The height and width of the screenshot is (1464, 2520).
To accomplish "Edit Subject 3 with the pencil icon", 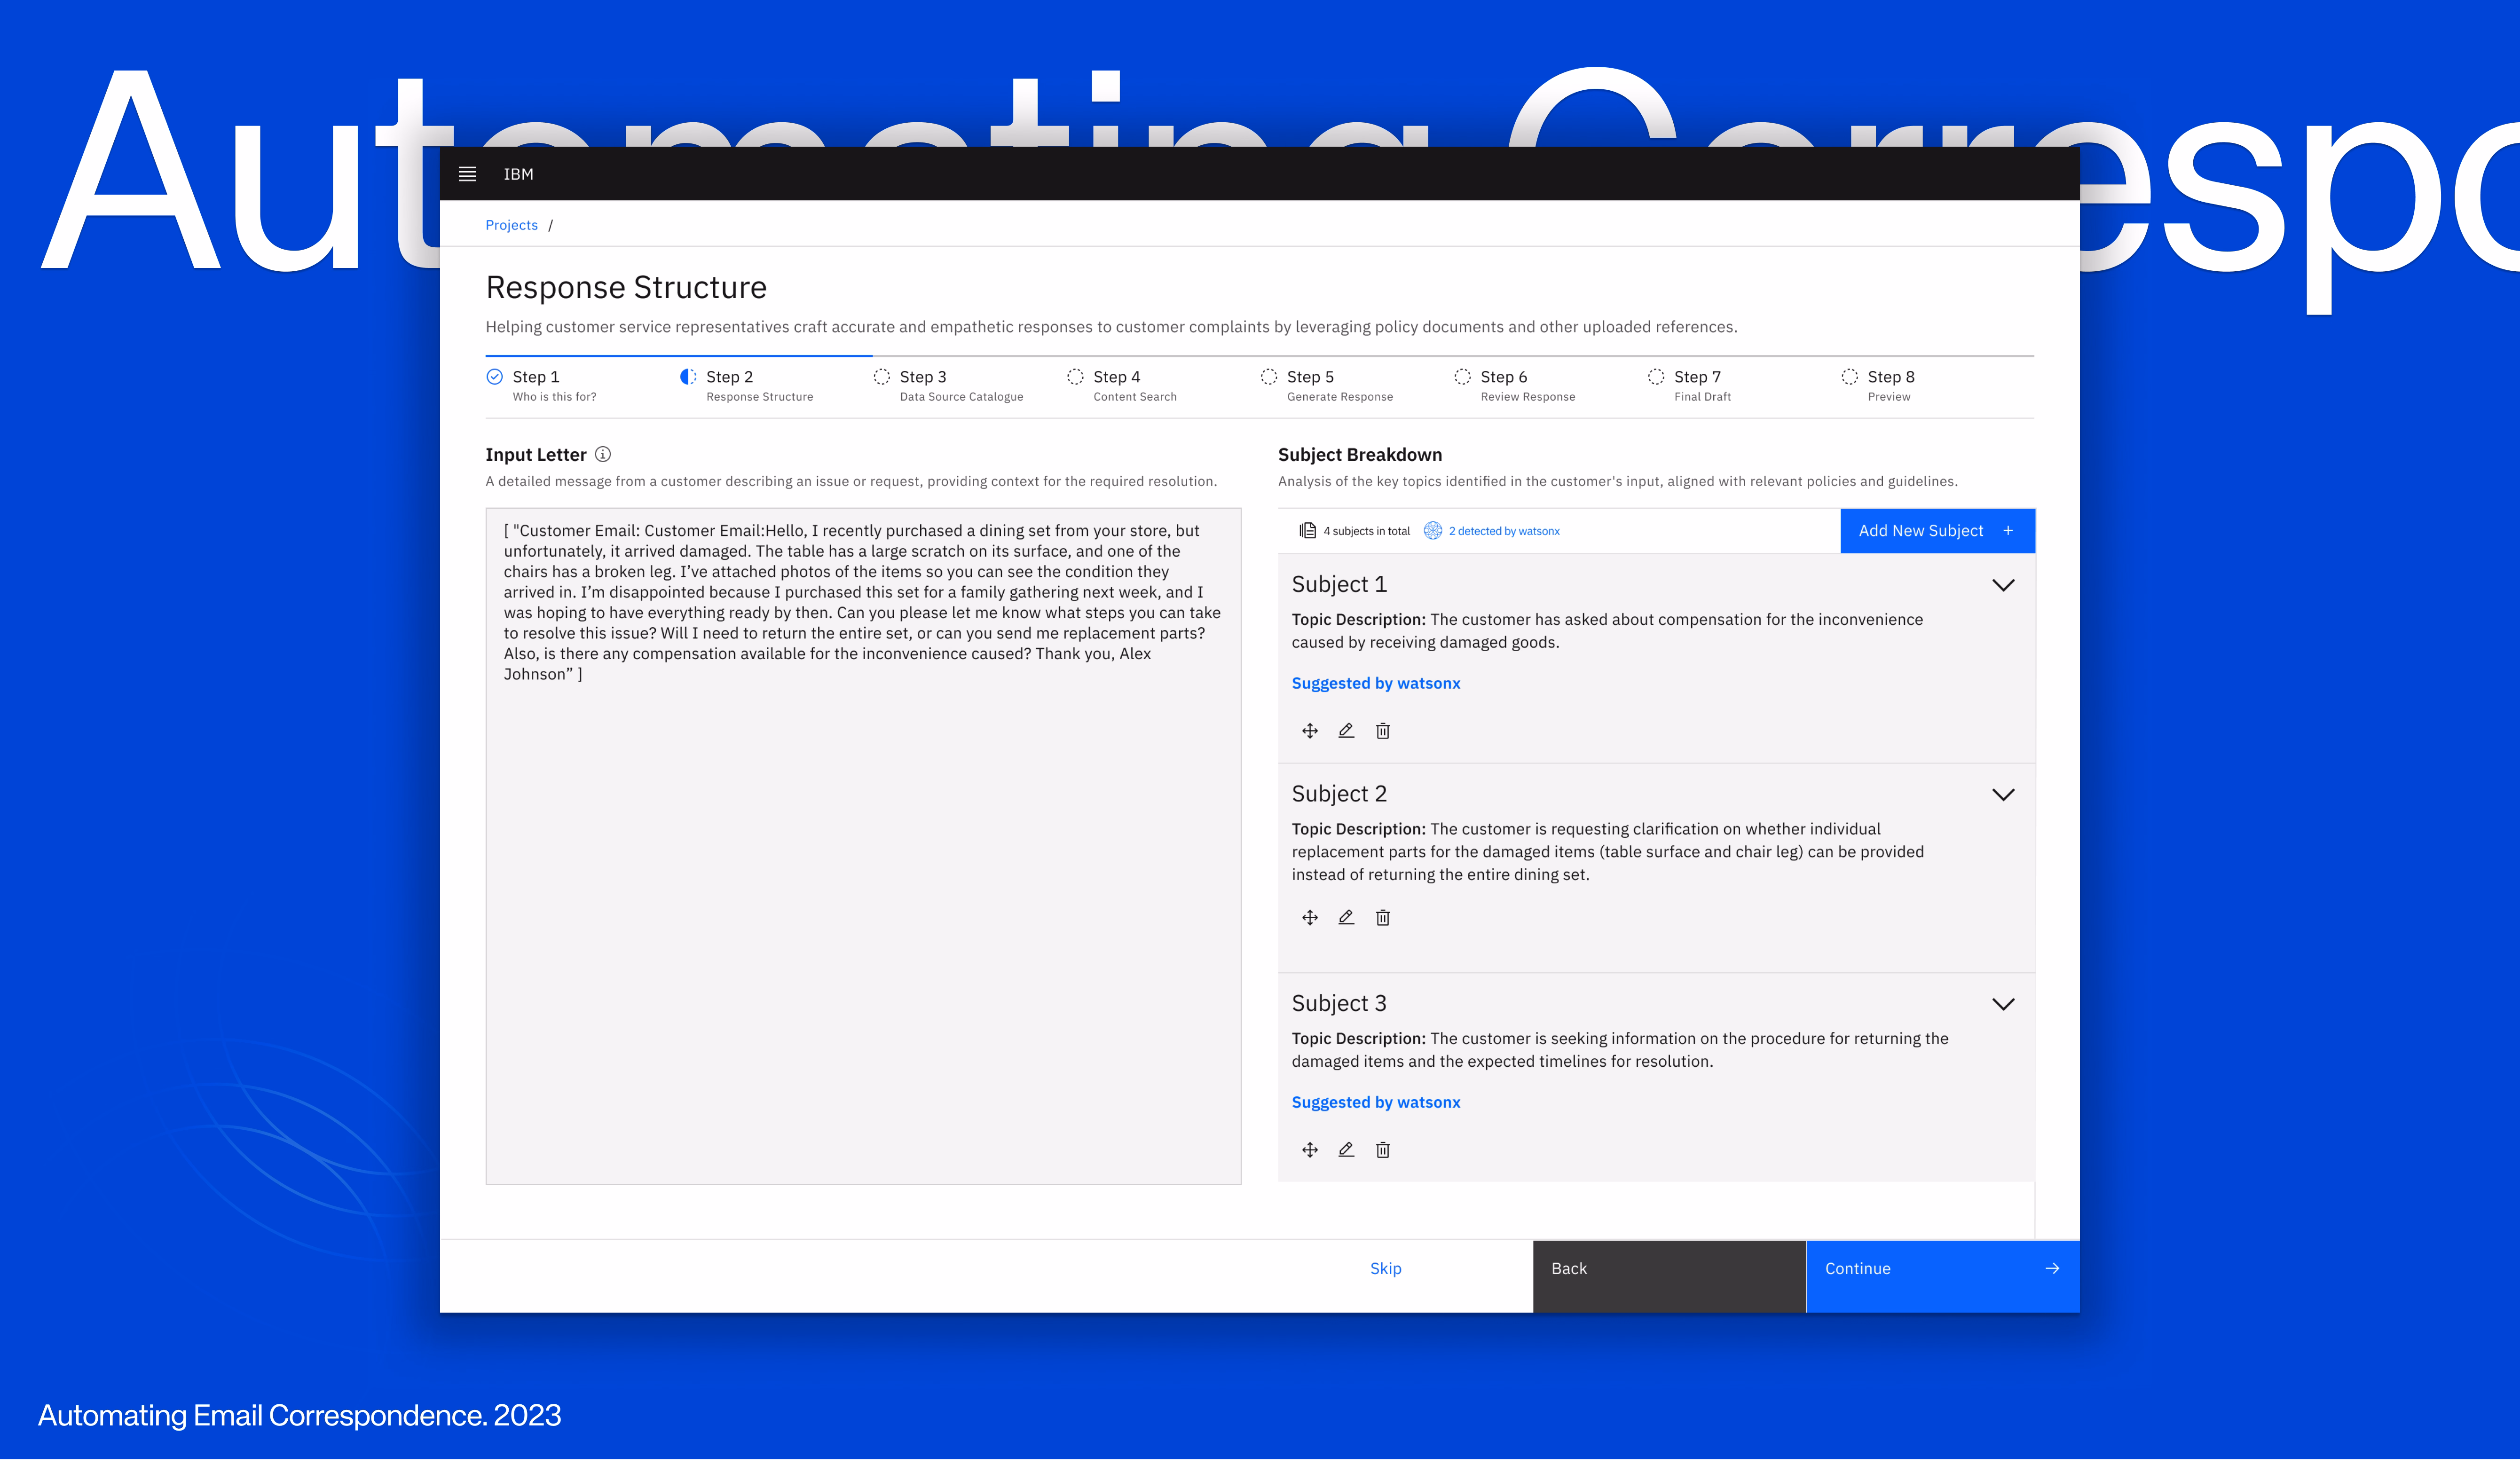I will pos(1346,1150).
